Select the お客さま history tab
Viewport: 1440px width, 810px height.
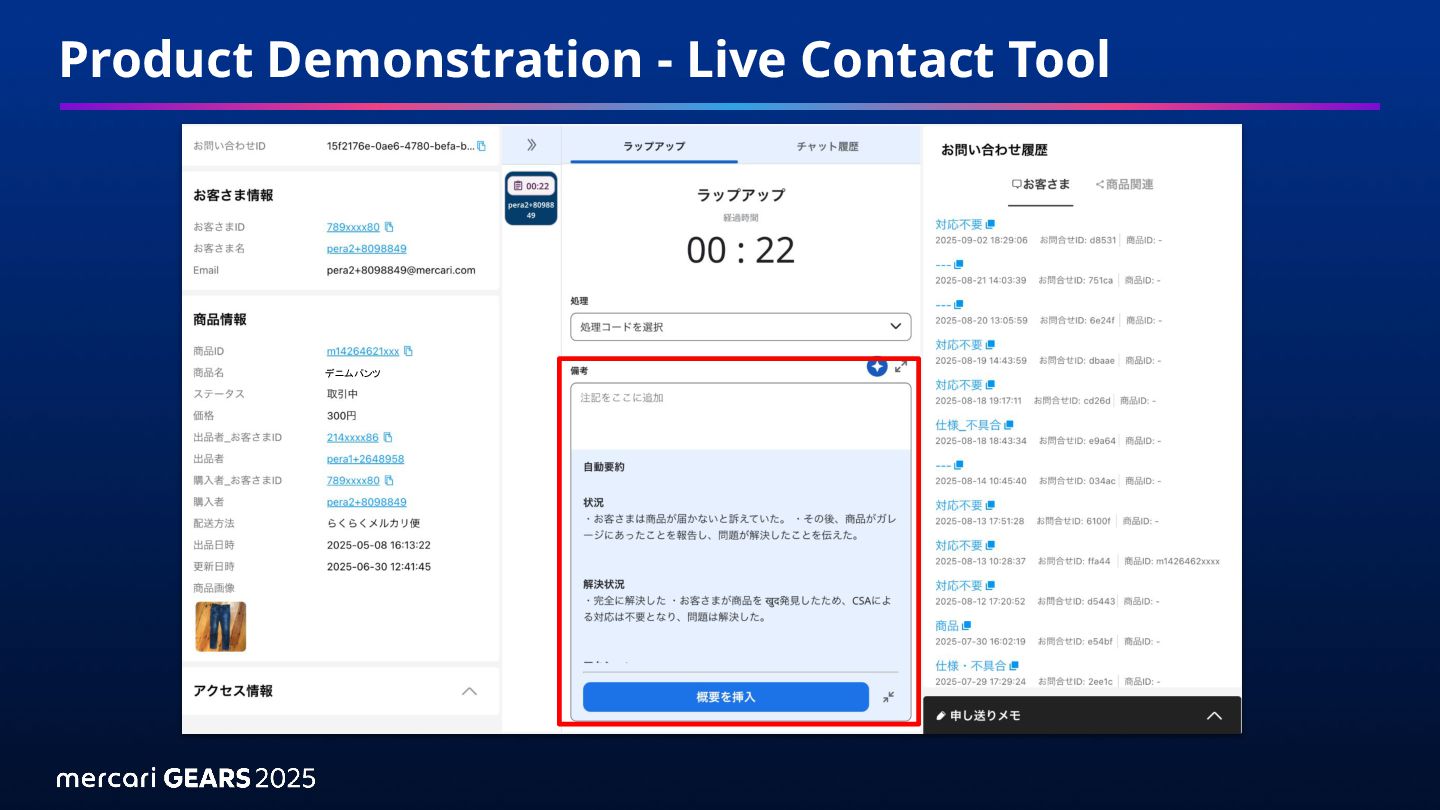[x=1040, y=184]
